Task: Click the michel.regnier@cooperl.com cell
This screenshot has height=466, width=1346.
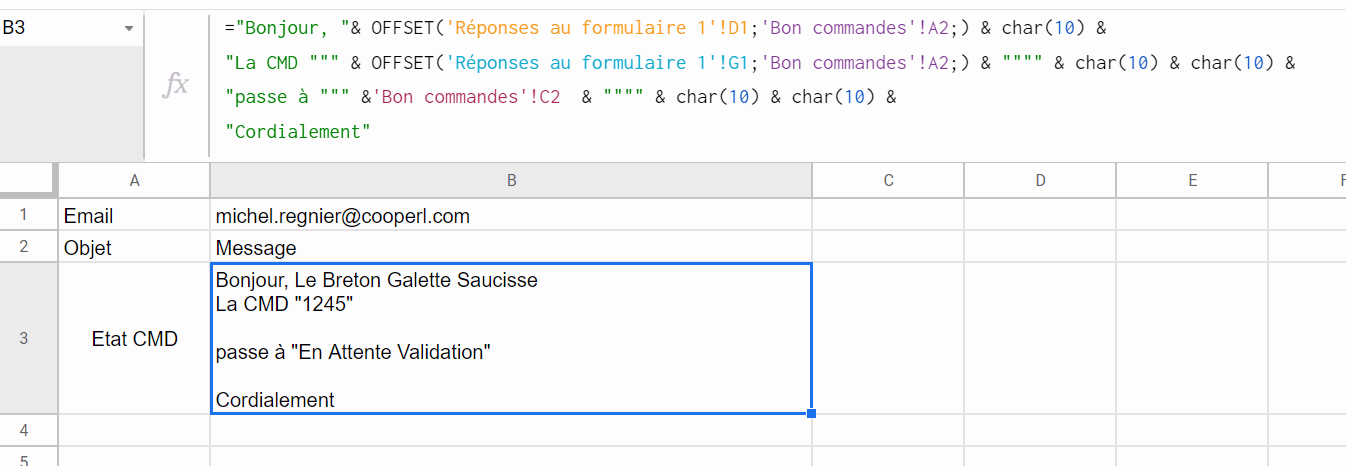Action: pyautogui.click(x=511, y=216)
